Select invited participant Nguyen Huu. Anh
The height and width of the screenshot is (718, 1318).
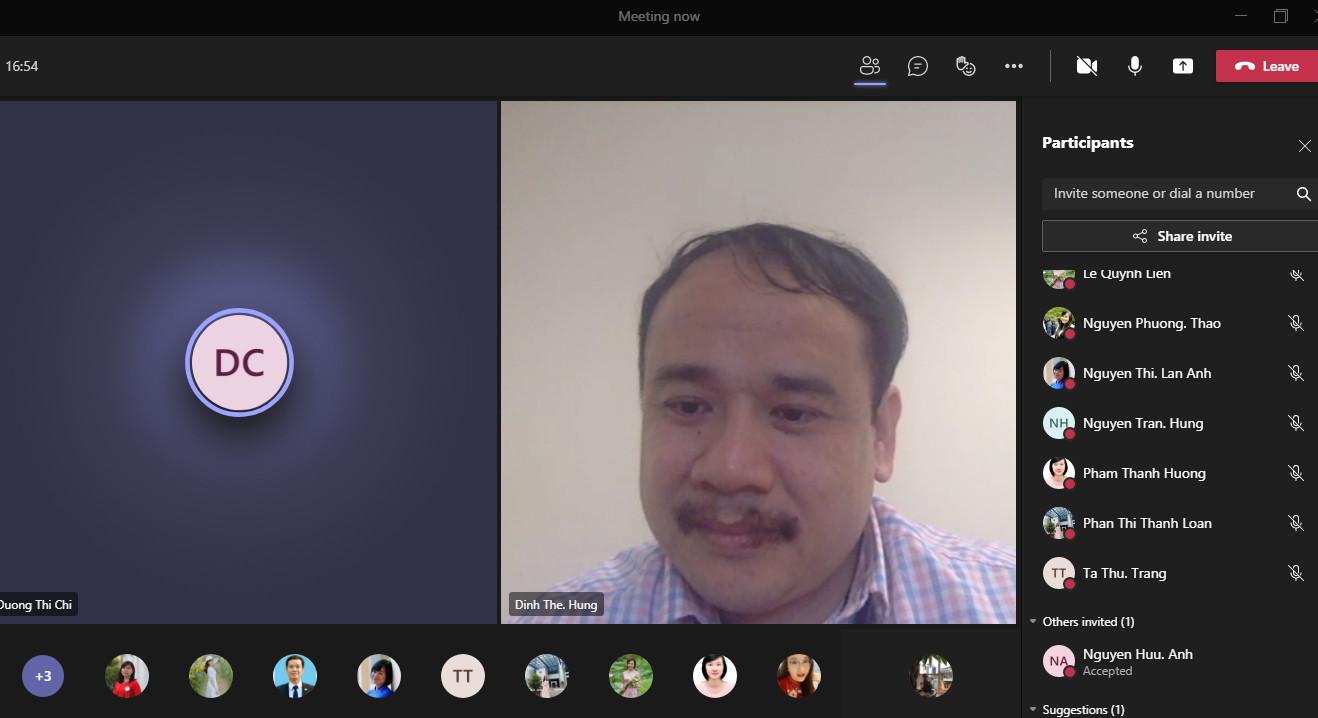(1137, 660)
